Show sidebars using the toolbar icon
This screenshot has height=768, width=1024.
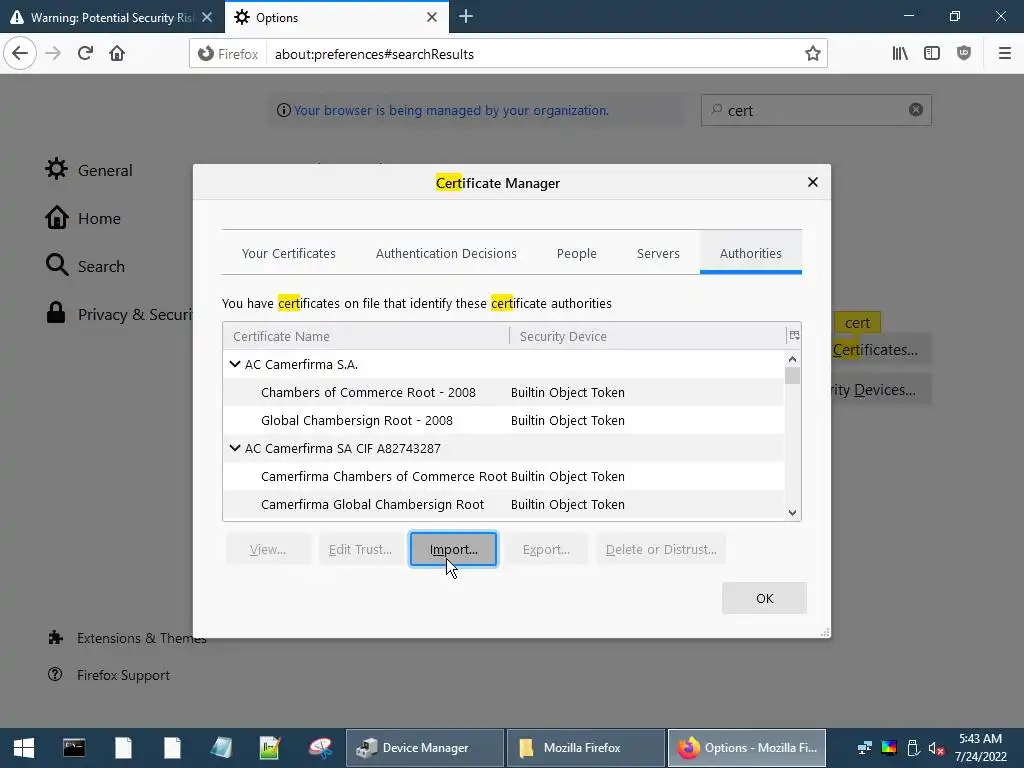(x=932, y=54)
